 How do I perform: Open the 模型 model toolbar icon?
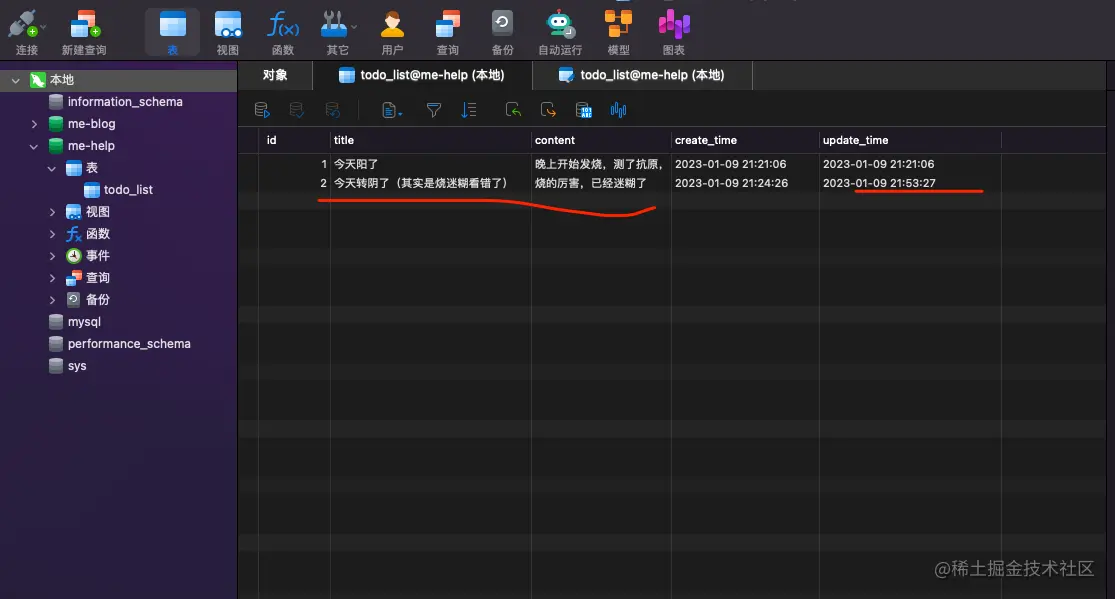[618, 32]
